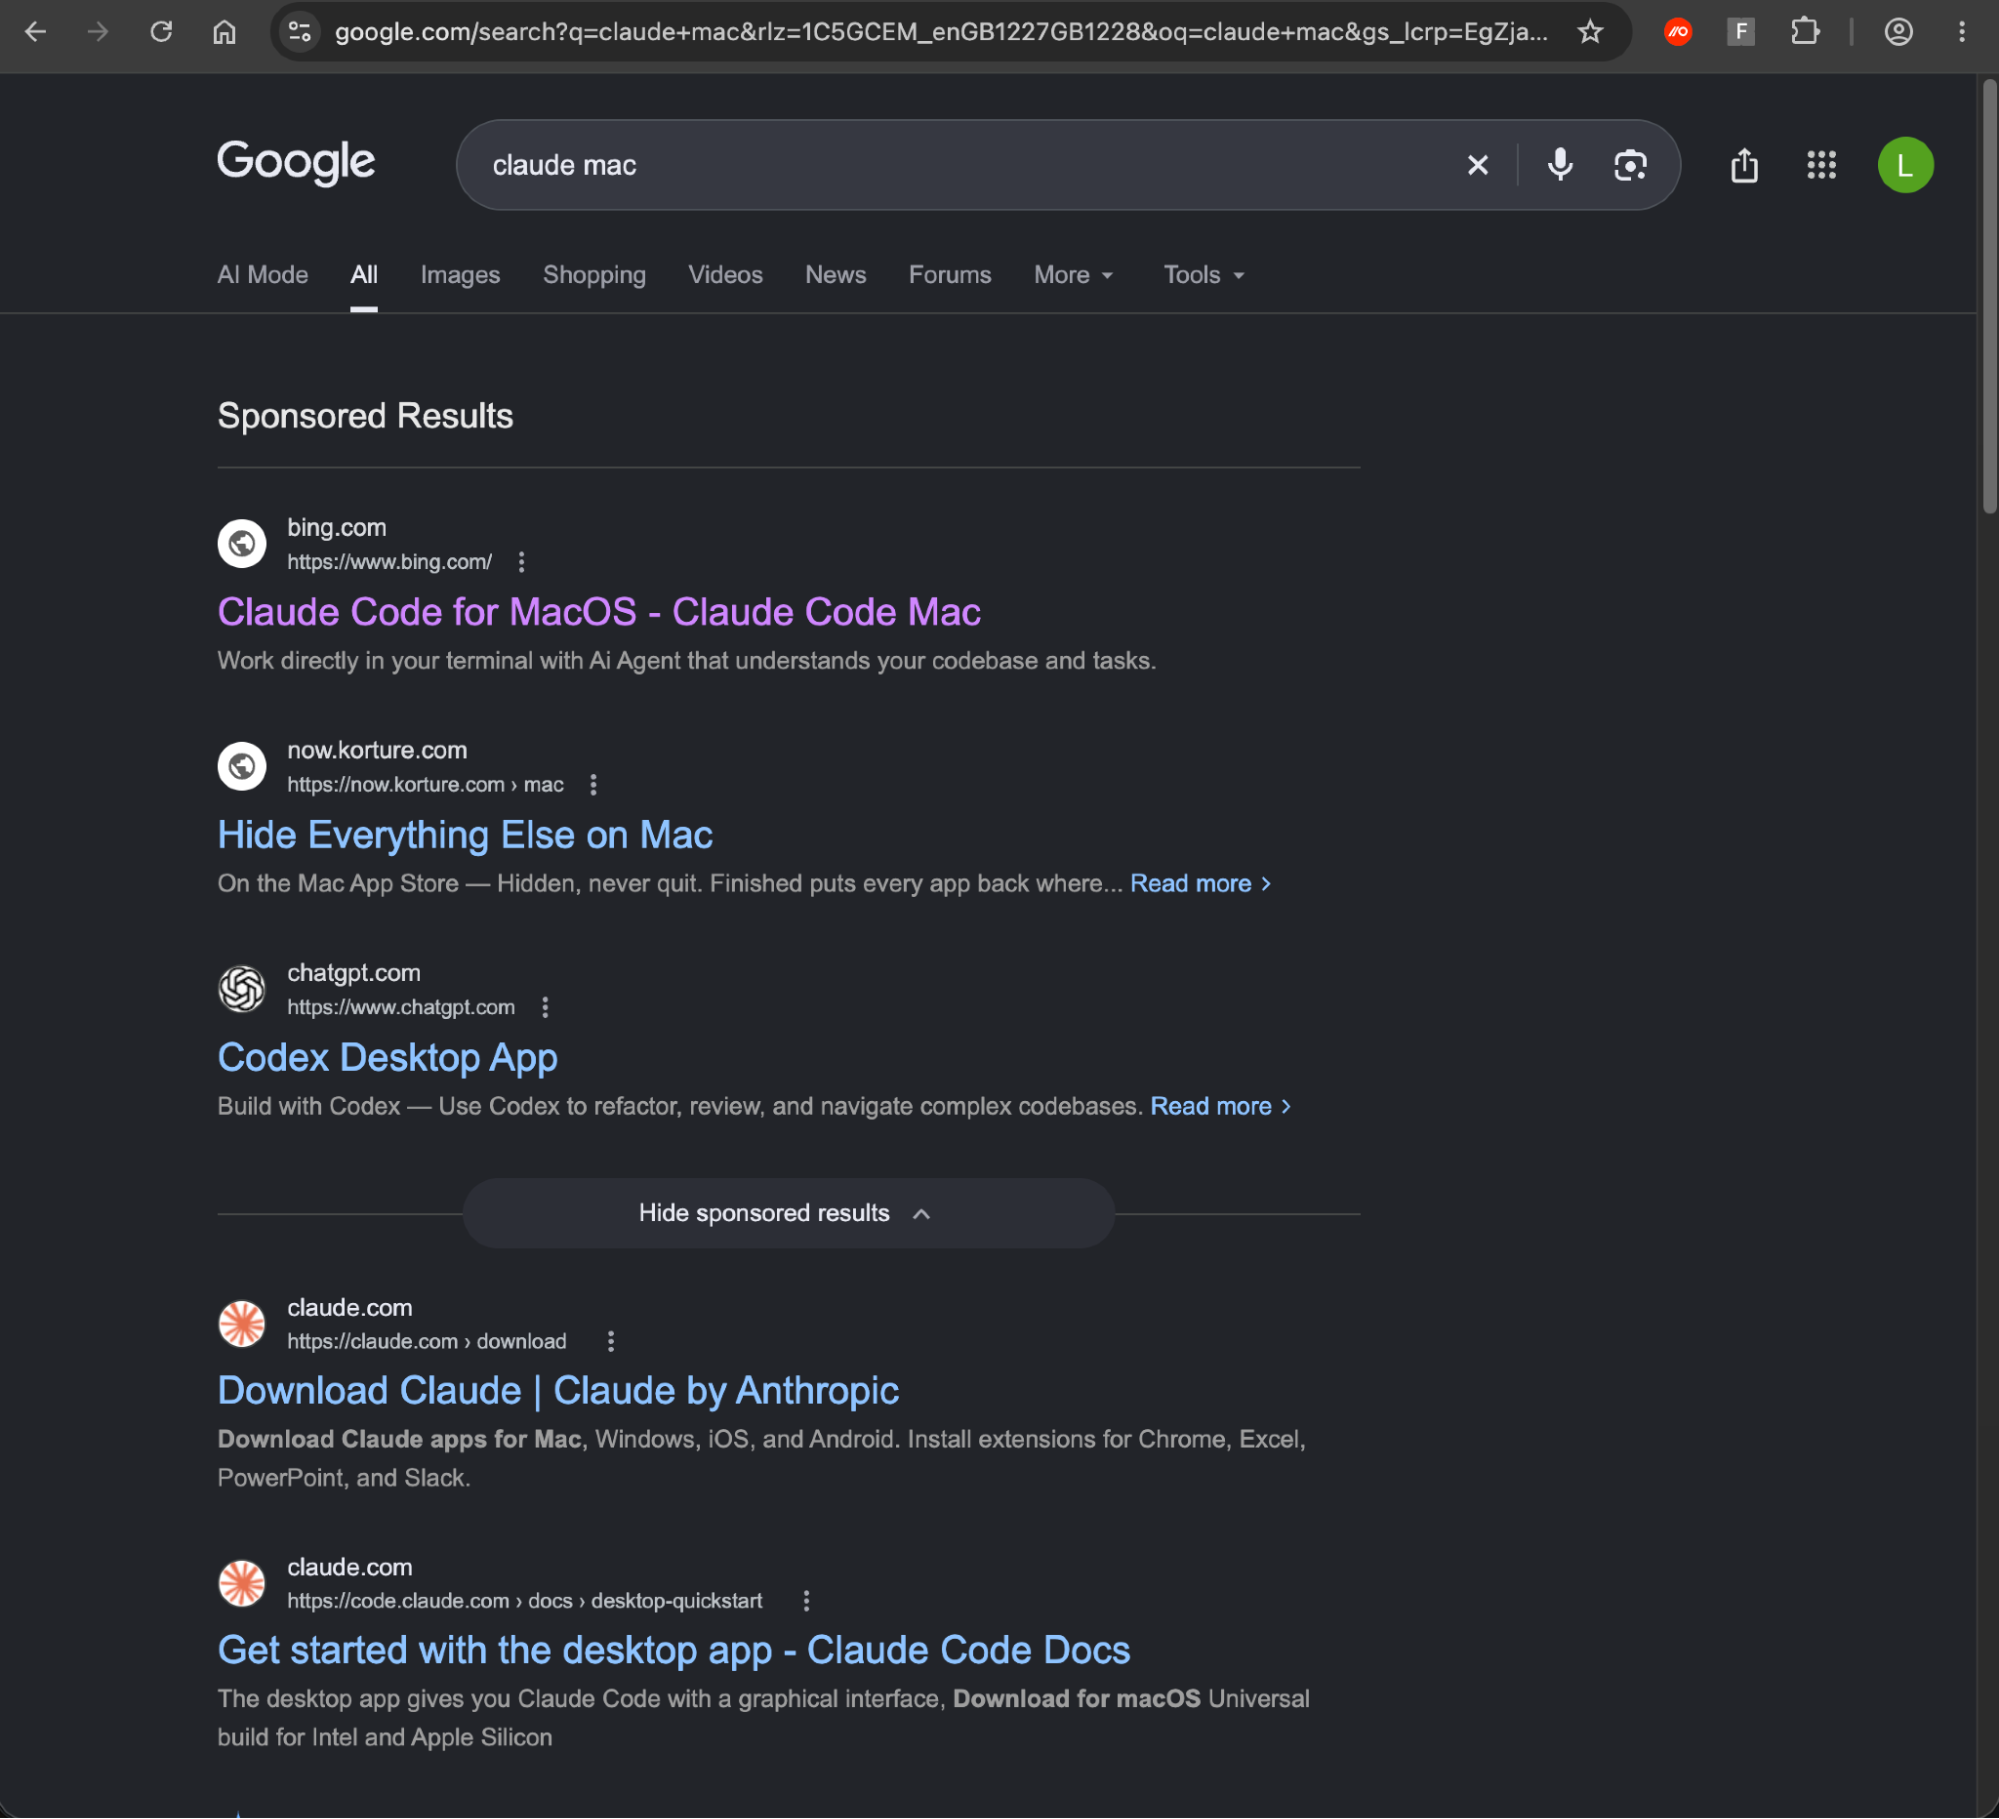Open Hide Everything Else on Mac link
The width and height of the screenshot is (1999, 1819).
click(465, 835)
